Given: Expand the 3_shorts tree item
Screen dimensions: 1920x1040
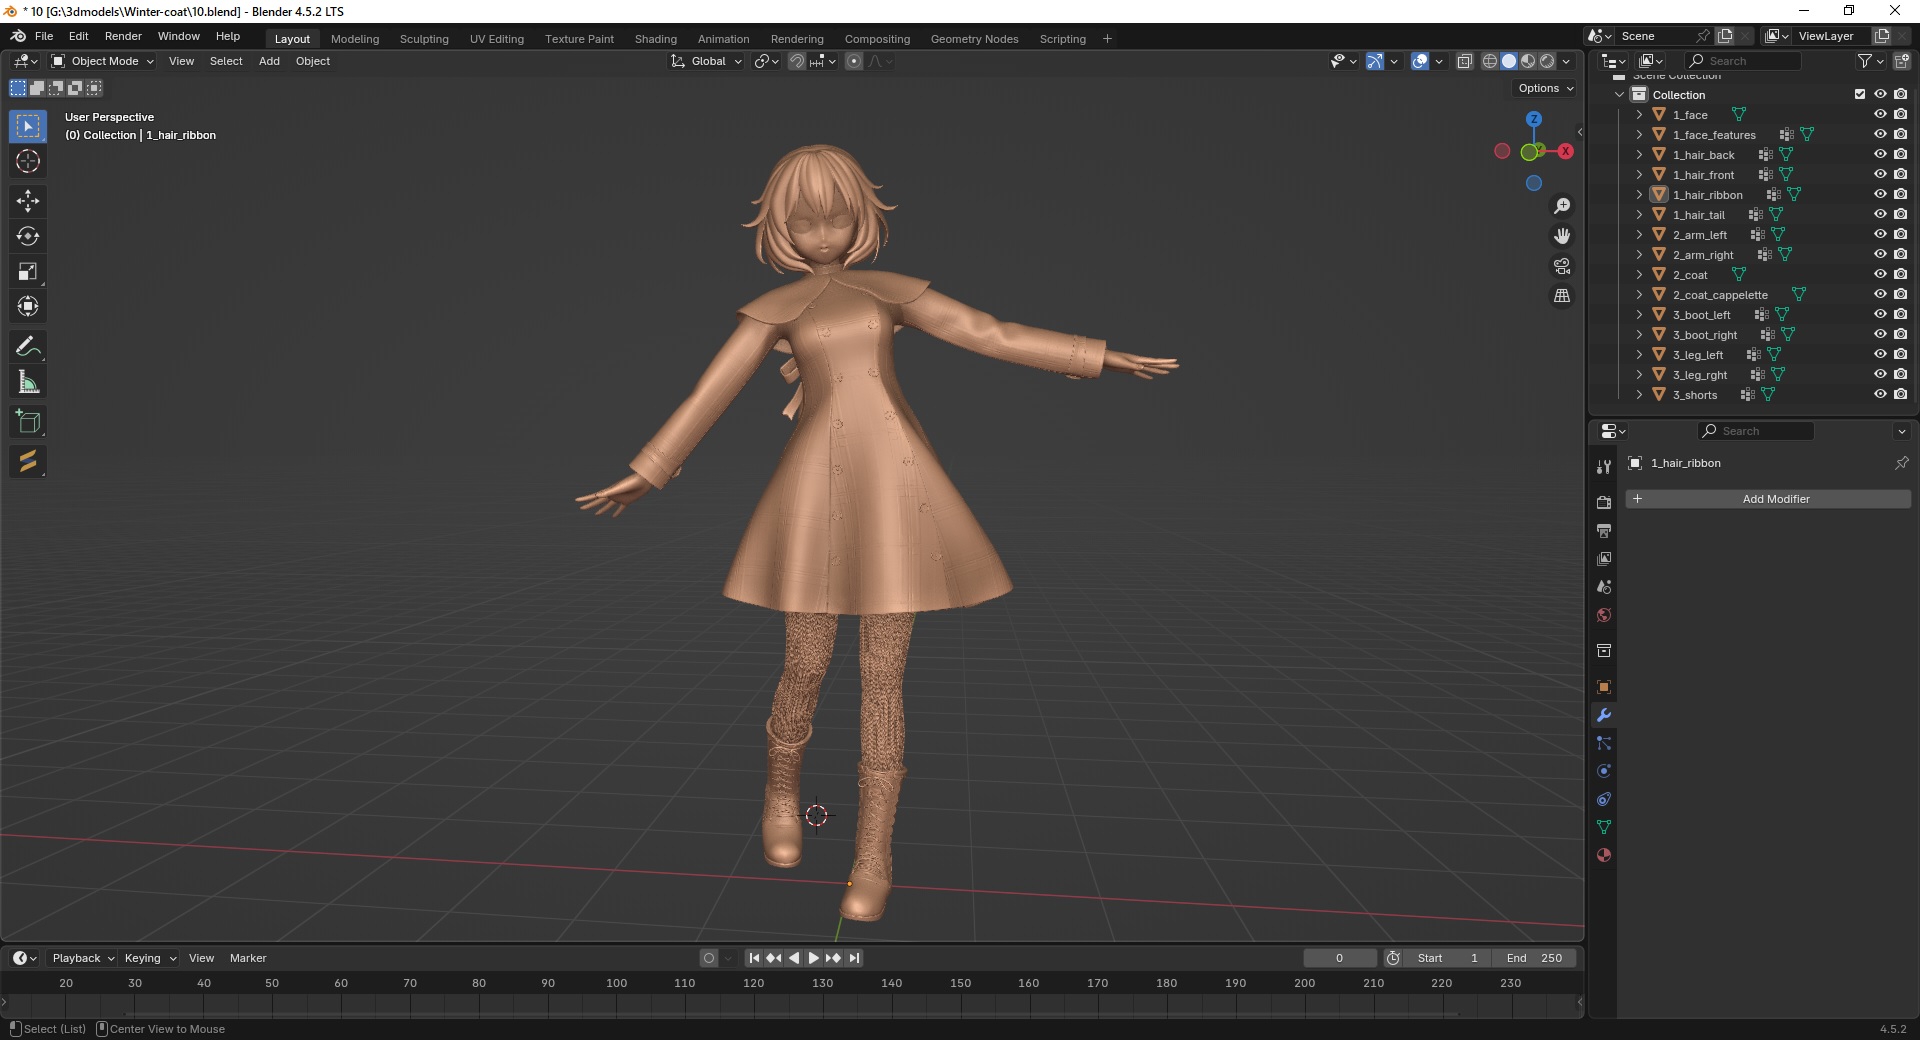Looking at the screenshot, I should coord(1639,395).
